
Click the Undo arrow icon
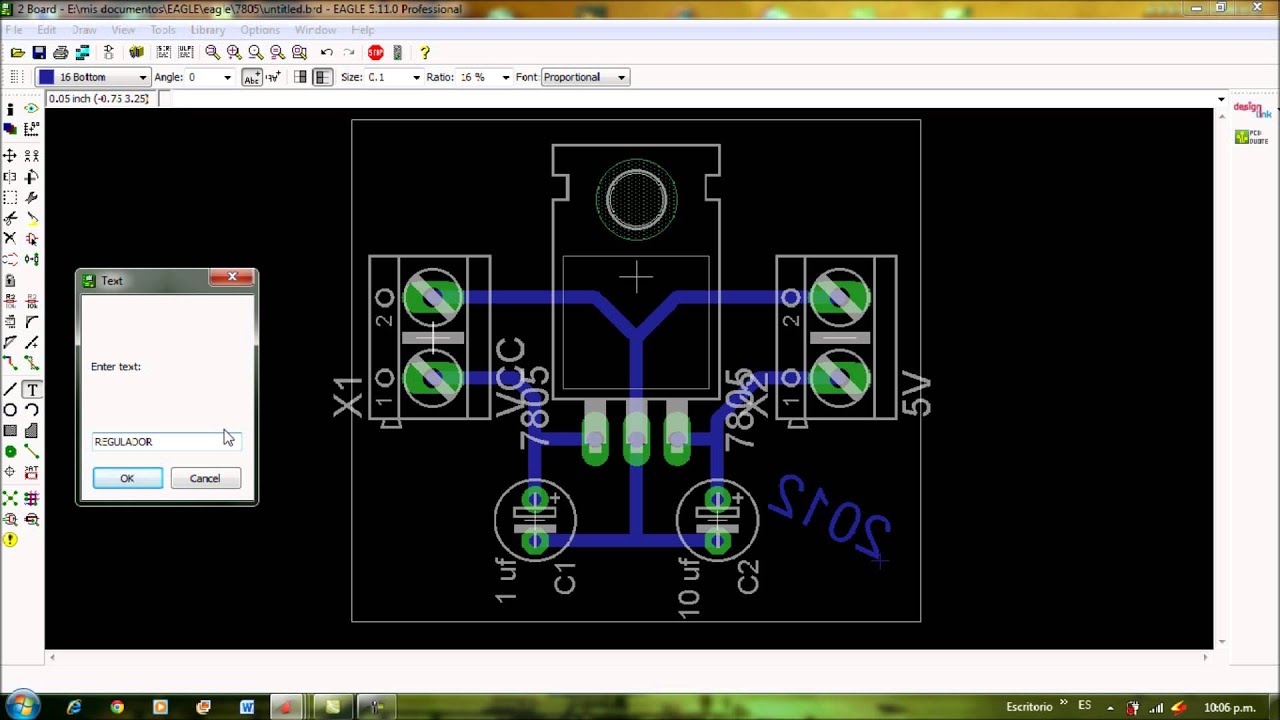click(327, 52)
